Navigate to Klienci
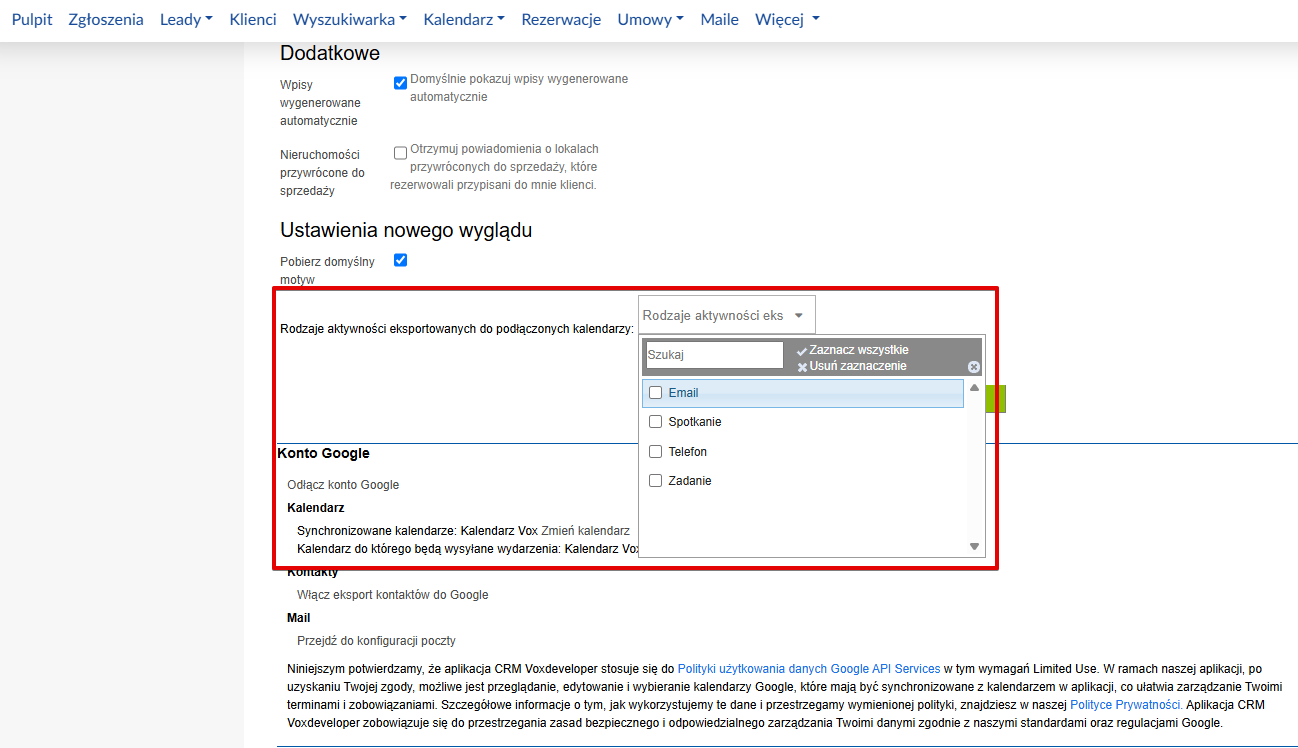 click(x=253, y=19)
